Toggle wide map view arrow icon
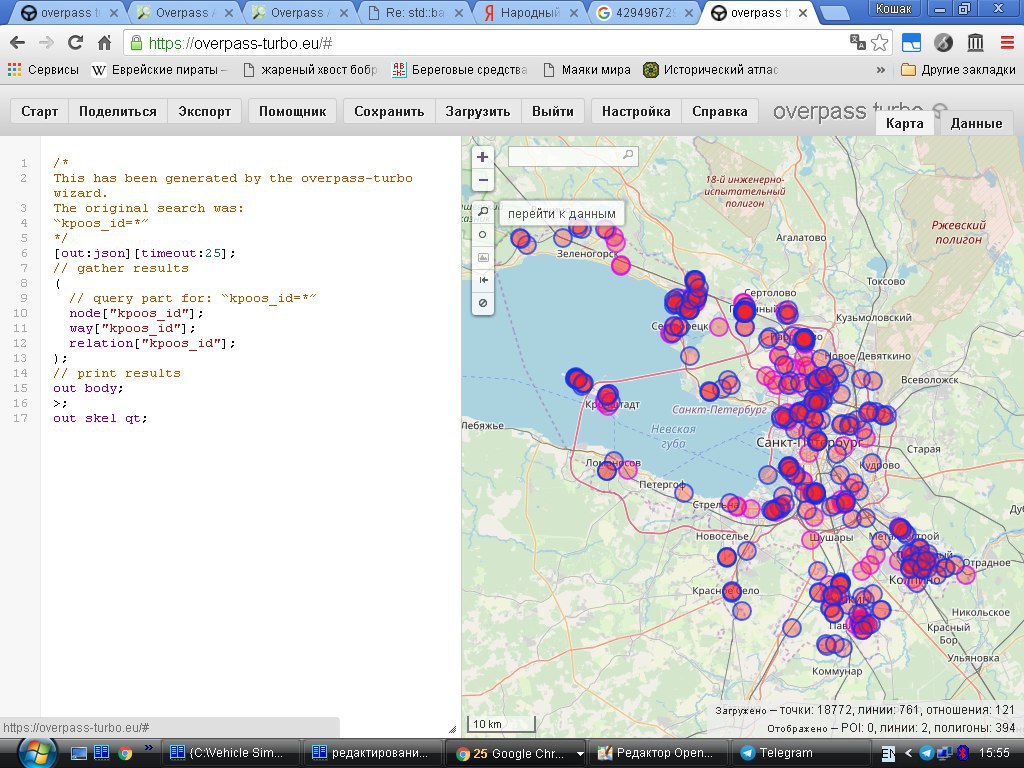 click(x=483, y=280)
